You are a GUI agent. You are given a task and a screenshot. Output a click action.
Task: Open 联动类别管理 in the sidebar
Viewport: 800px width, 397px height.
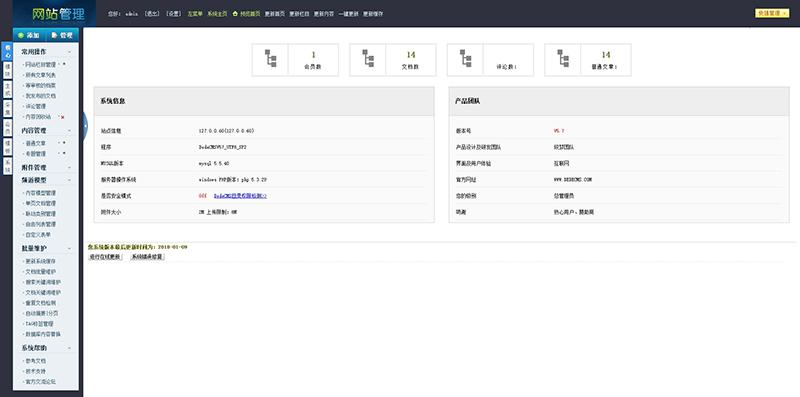(41, 214)
